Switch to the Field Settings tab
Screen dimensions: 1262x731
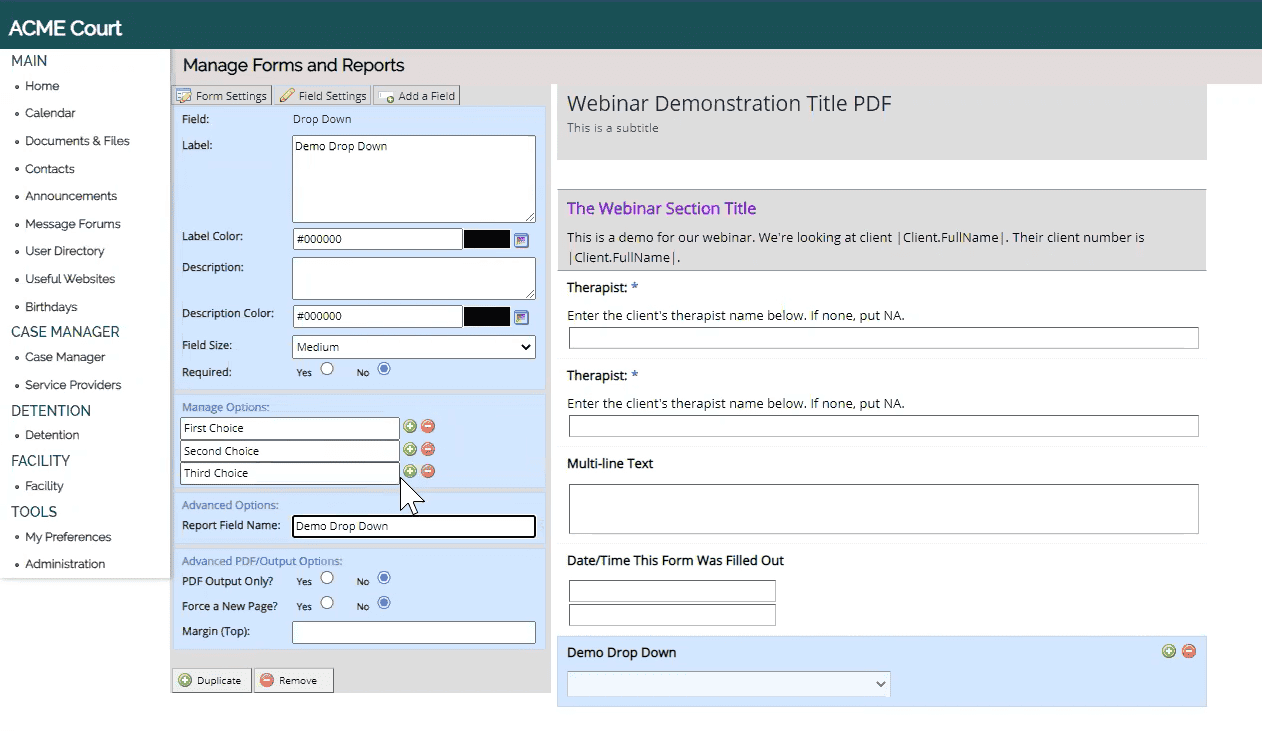tap(323, 96)
